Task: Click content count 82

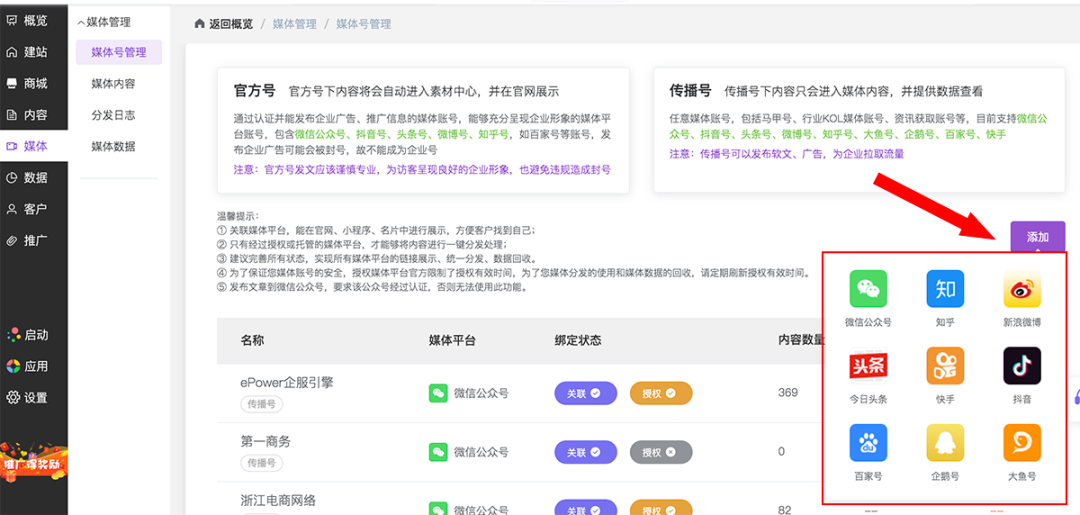Action: click(x=785, y=510)
